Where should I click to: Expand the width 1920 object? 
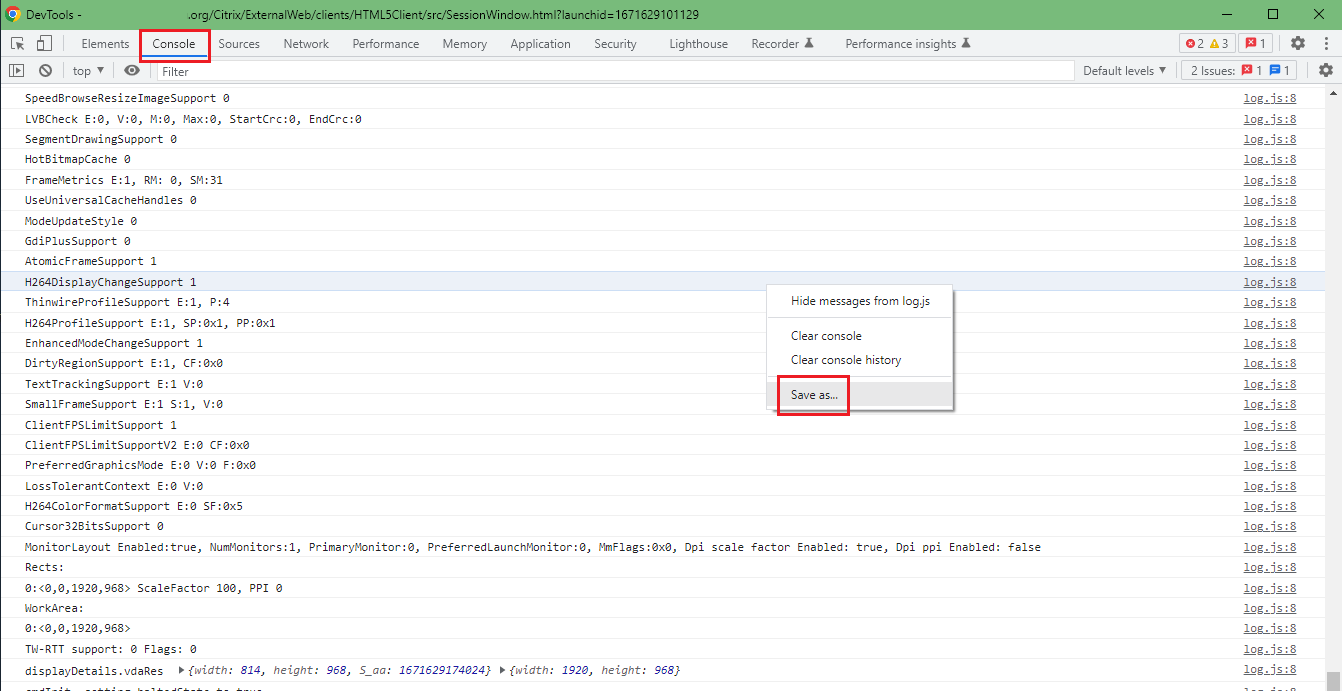(x=503, y=670)
